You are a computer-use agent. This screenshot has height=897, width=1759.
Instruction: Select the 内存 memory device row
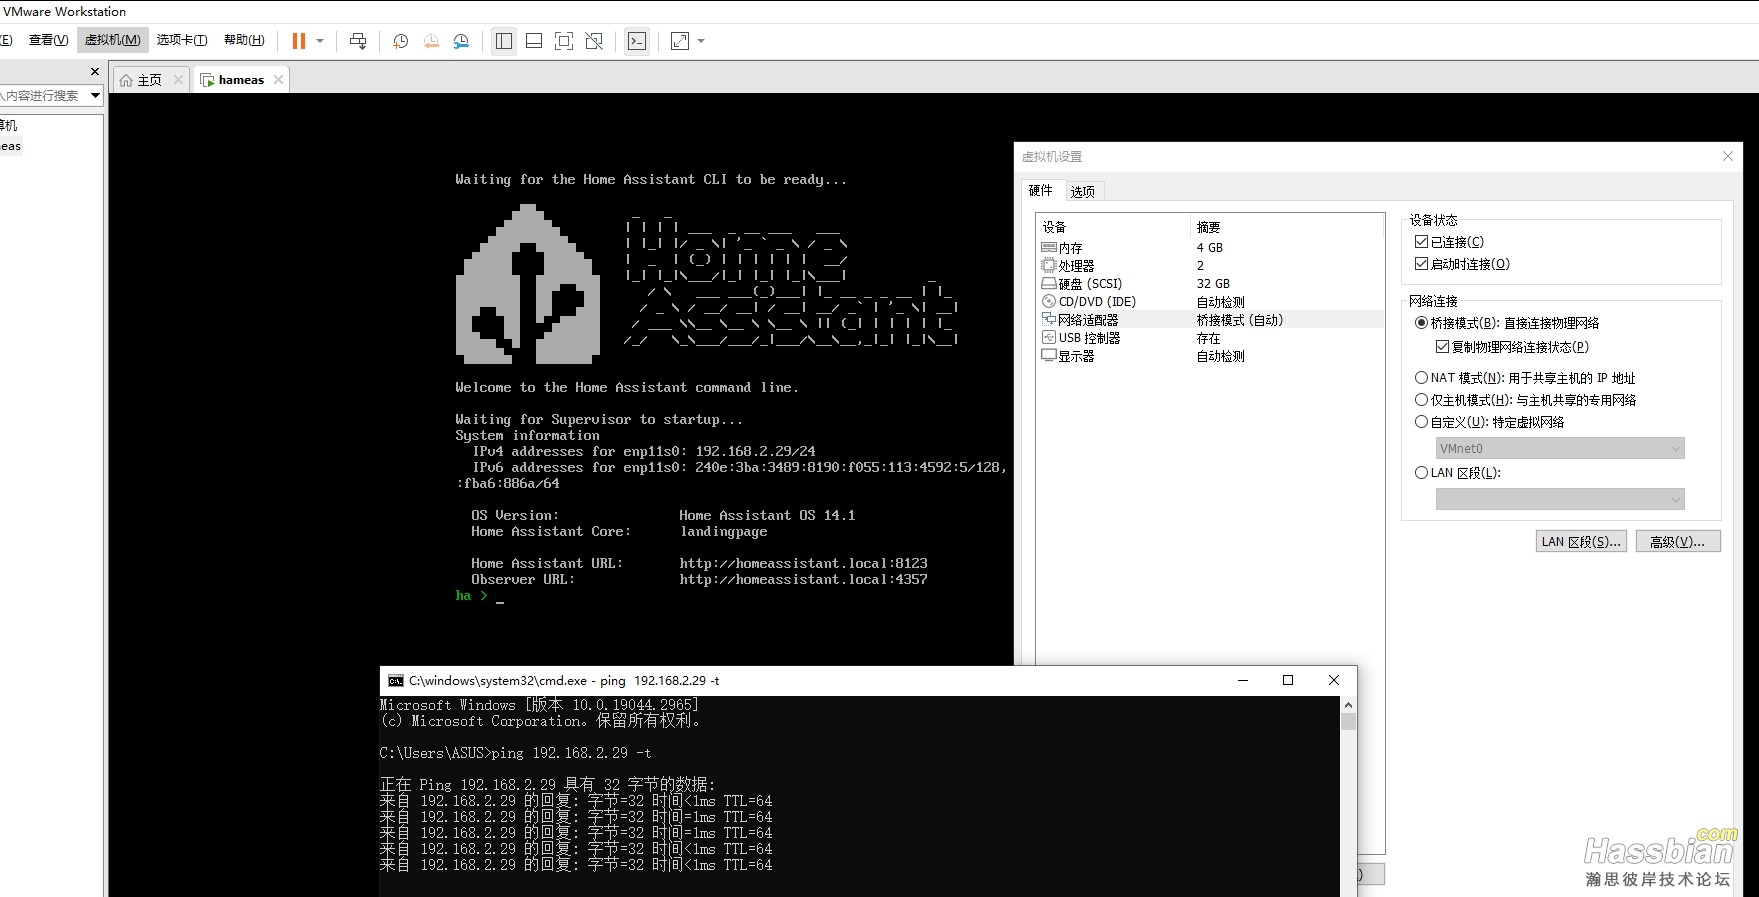click(x=1210, y=247)
